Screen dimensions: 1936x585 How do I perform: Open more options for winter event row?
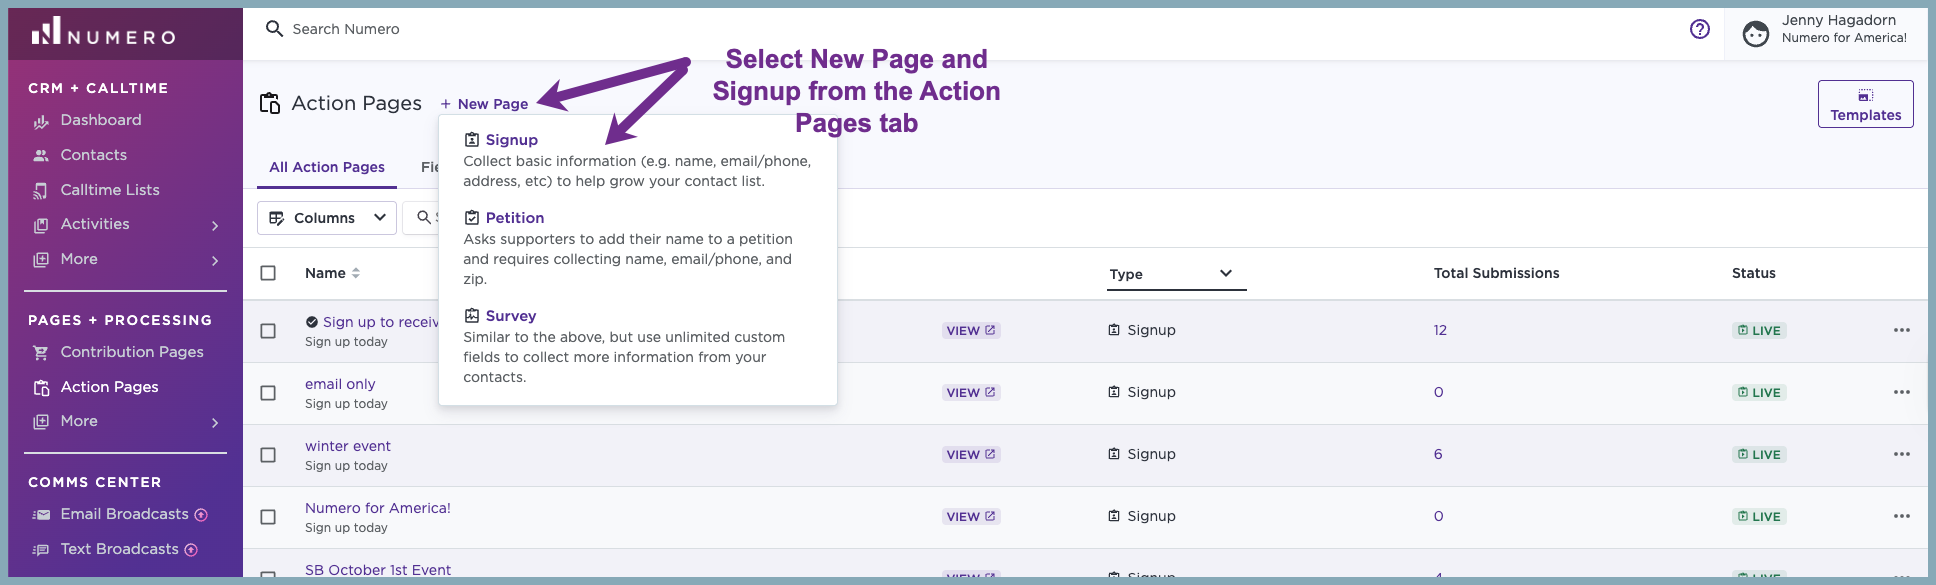tap(1902, 454)
